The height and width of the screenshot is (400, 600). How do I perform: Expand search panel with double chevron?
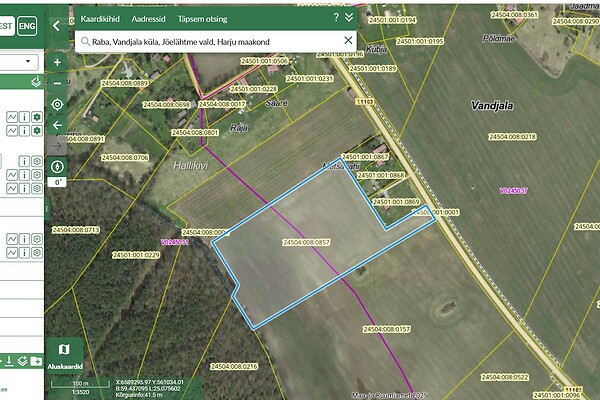tap(349, 18)
